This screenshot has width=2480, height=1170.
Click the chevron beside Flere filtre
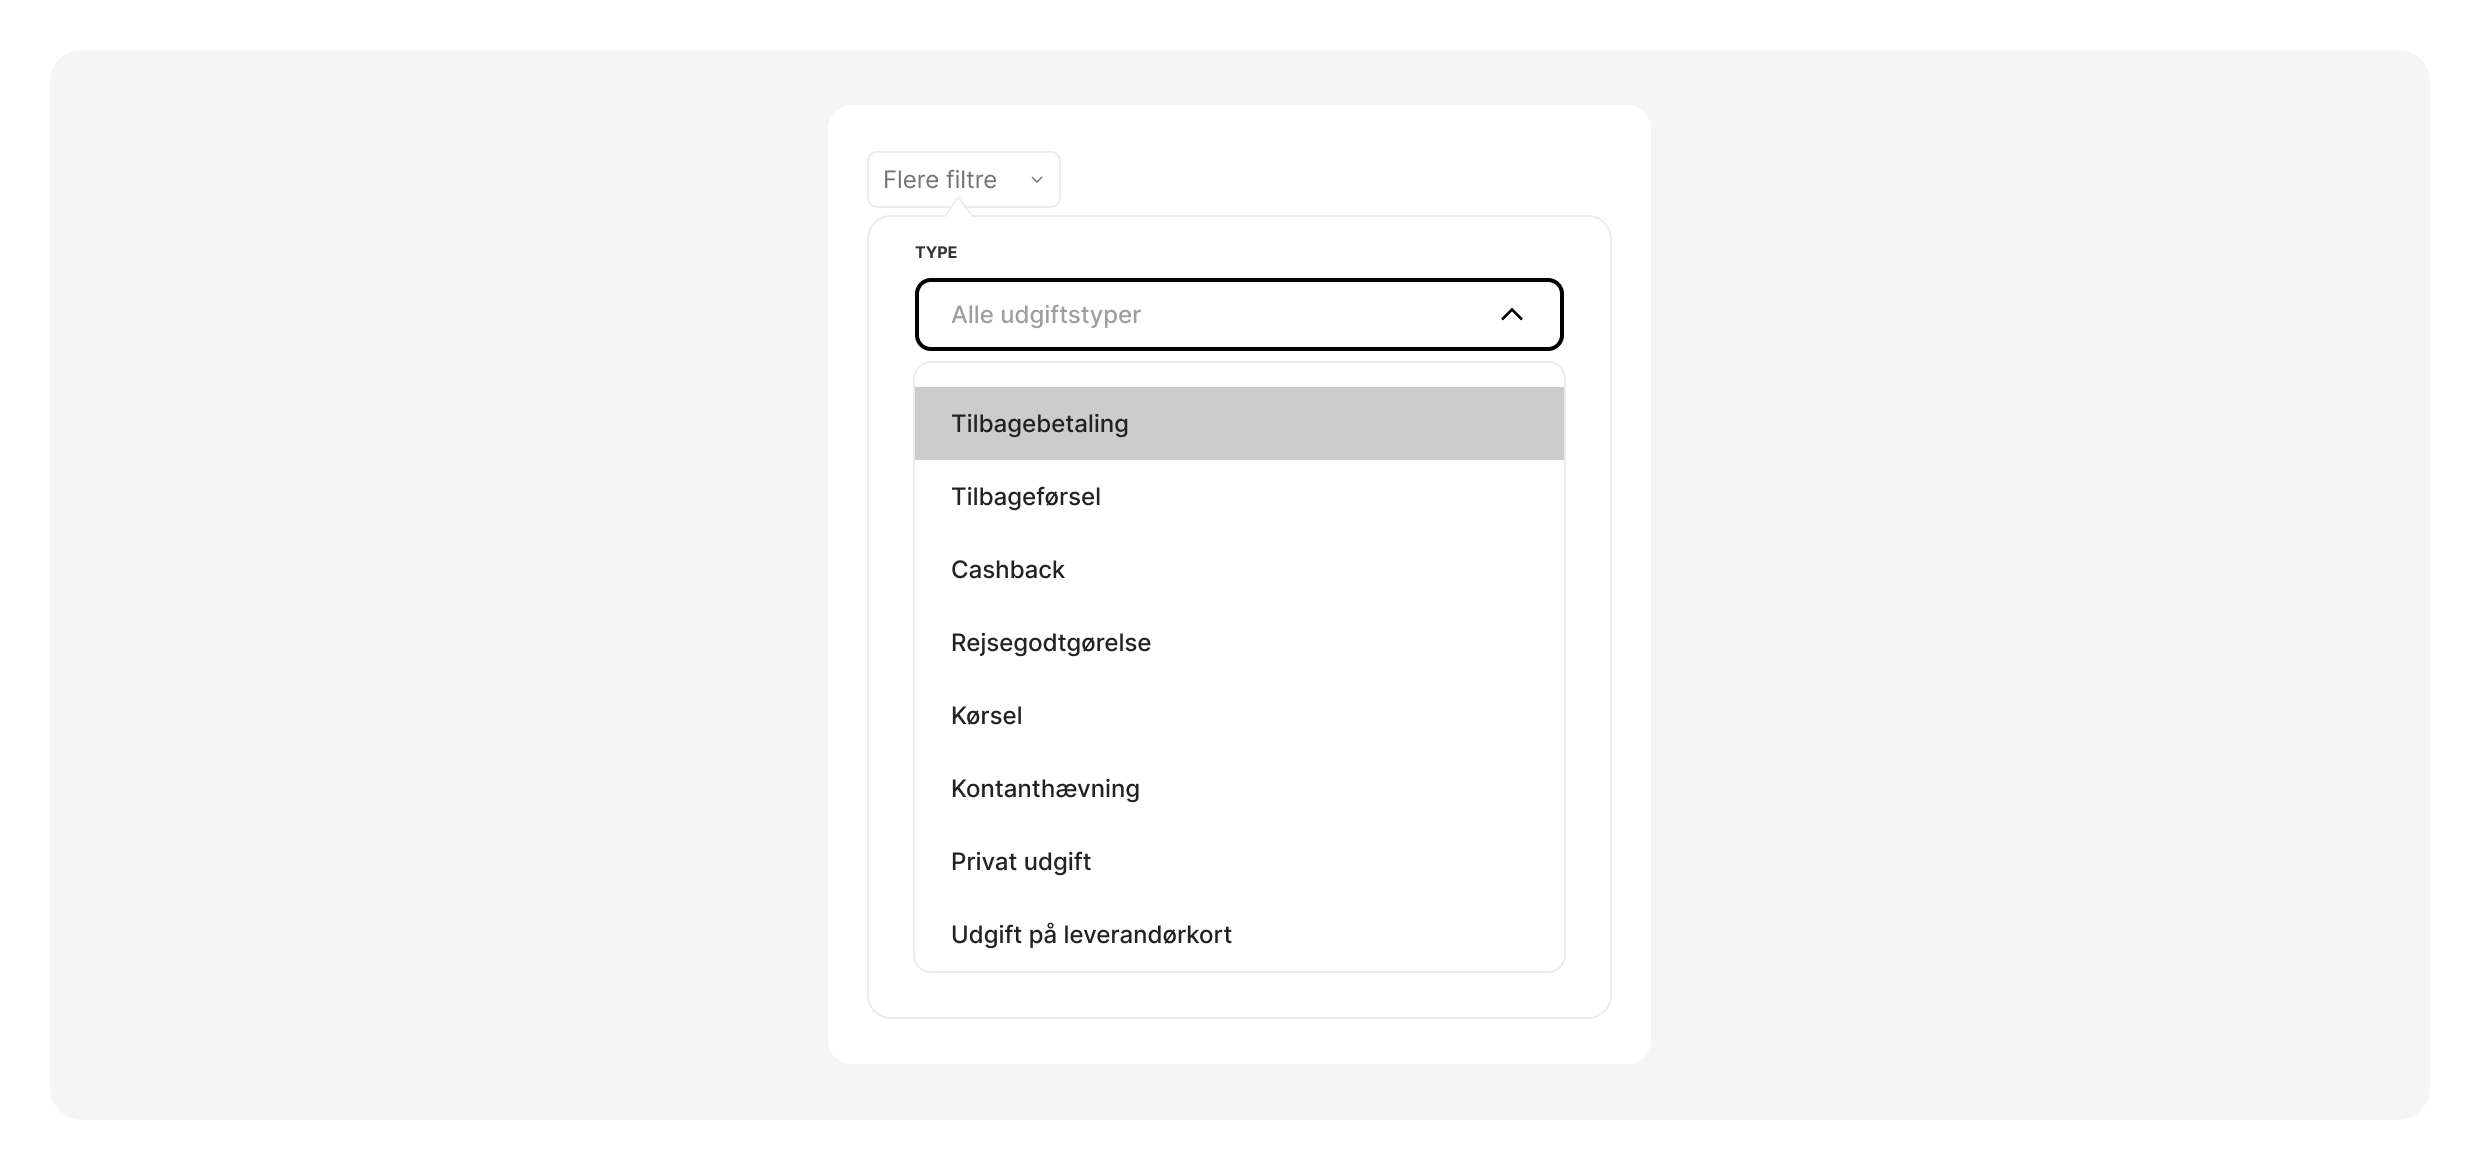tap(1036, 180)
